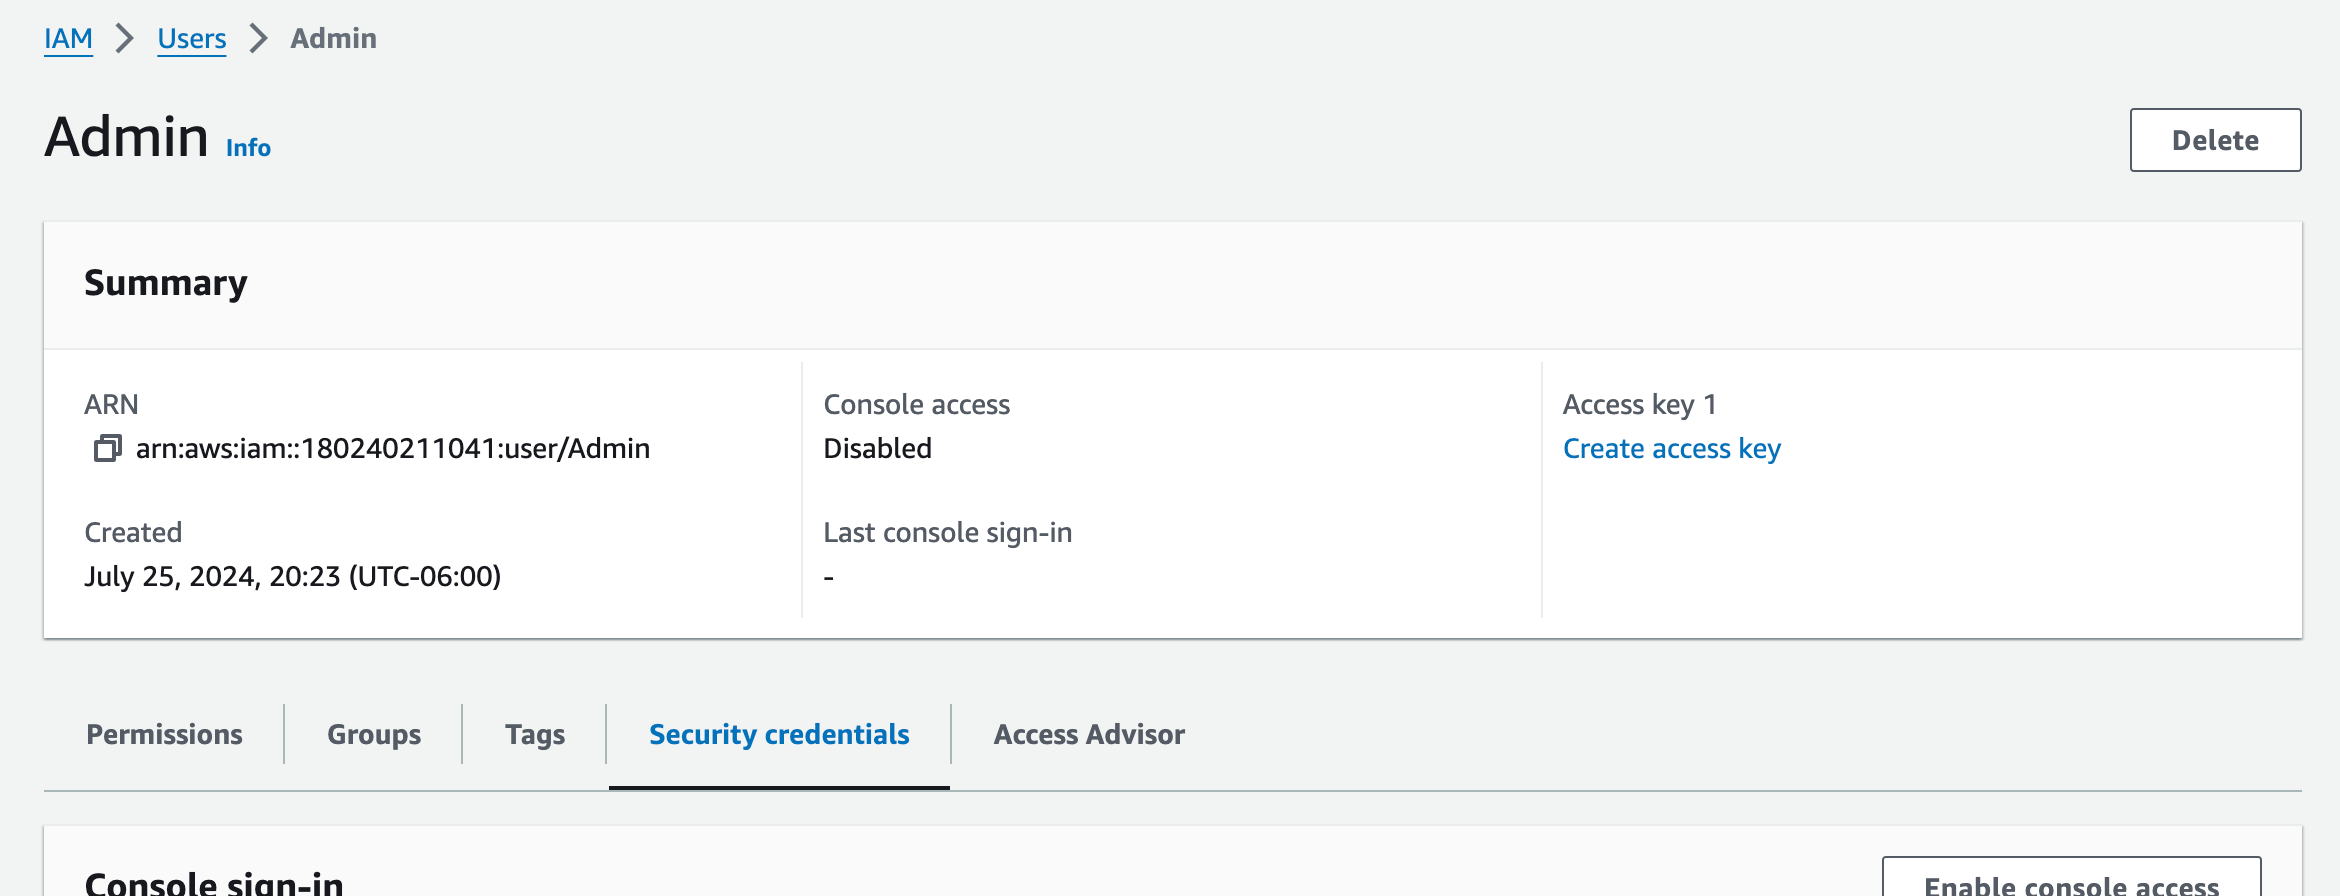Select the ARN text arn:aws:iam::180240211041:user/Admin
This screenshot has height=896, width=2340.
pos(393,449)
